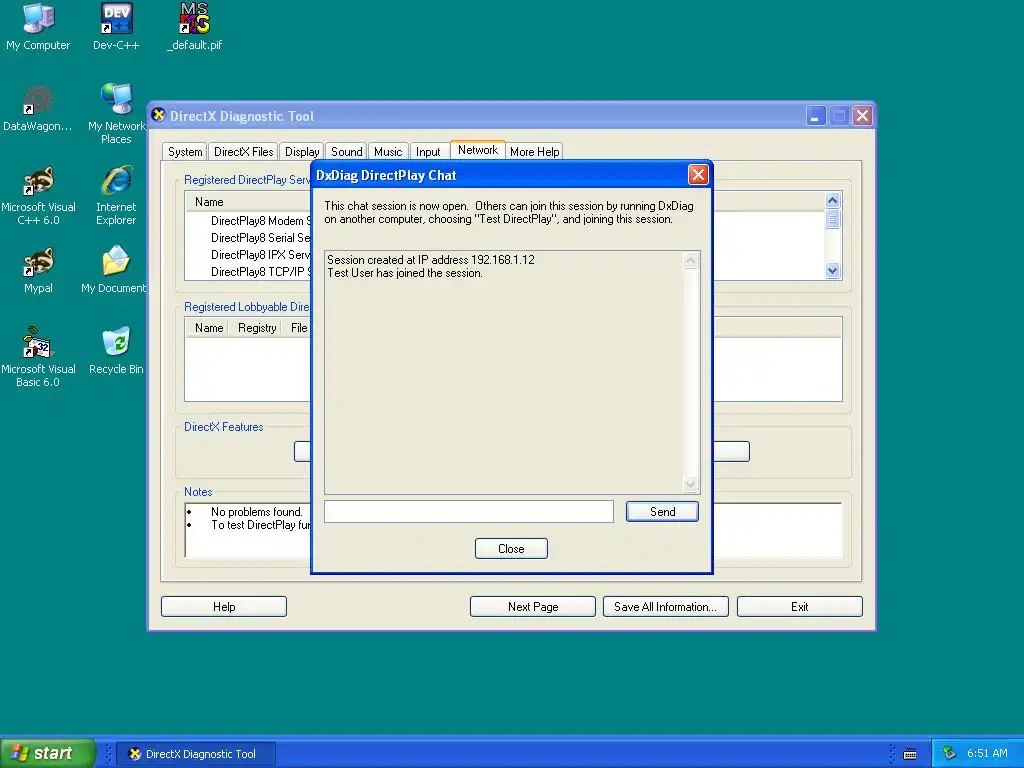Switch to the System tab
Screen dimensions: 1024x768
pos(185,152)
